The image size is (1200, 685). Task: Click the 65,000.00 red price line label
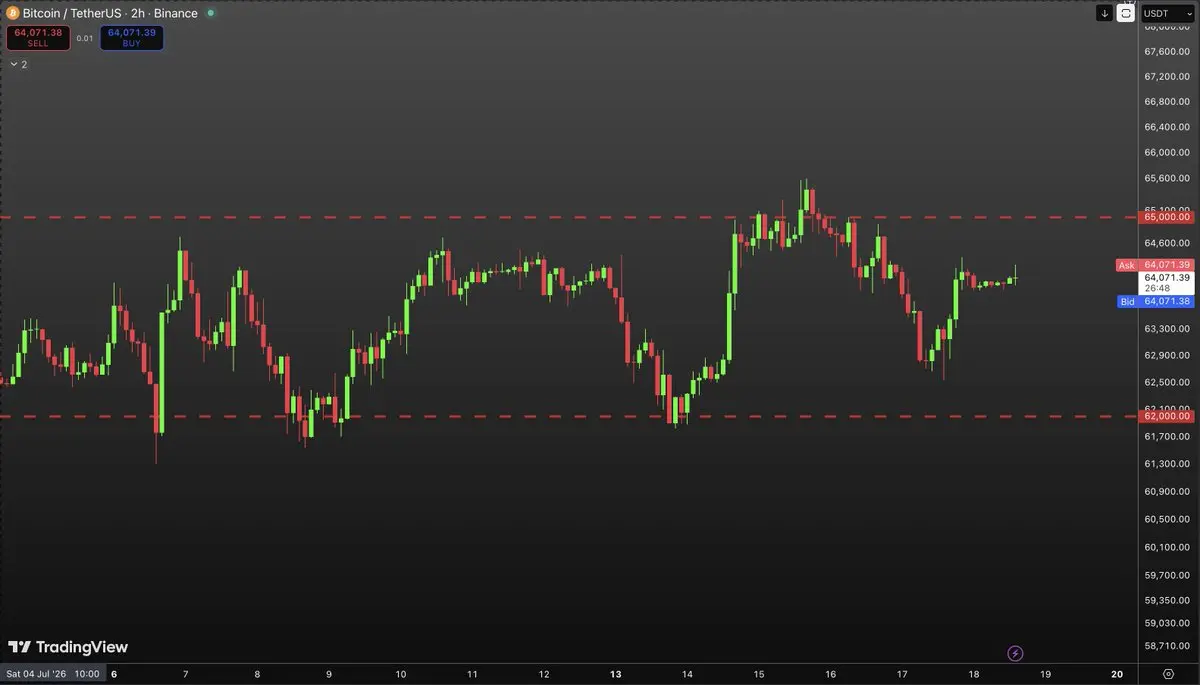pos(1167,217)
